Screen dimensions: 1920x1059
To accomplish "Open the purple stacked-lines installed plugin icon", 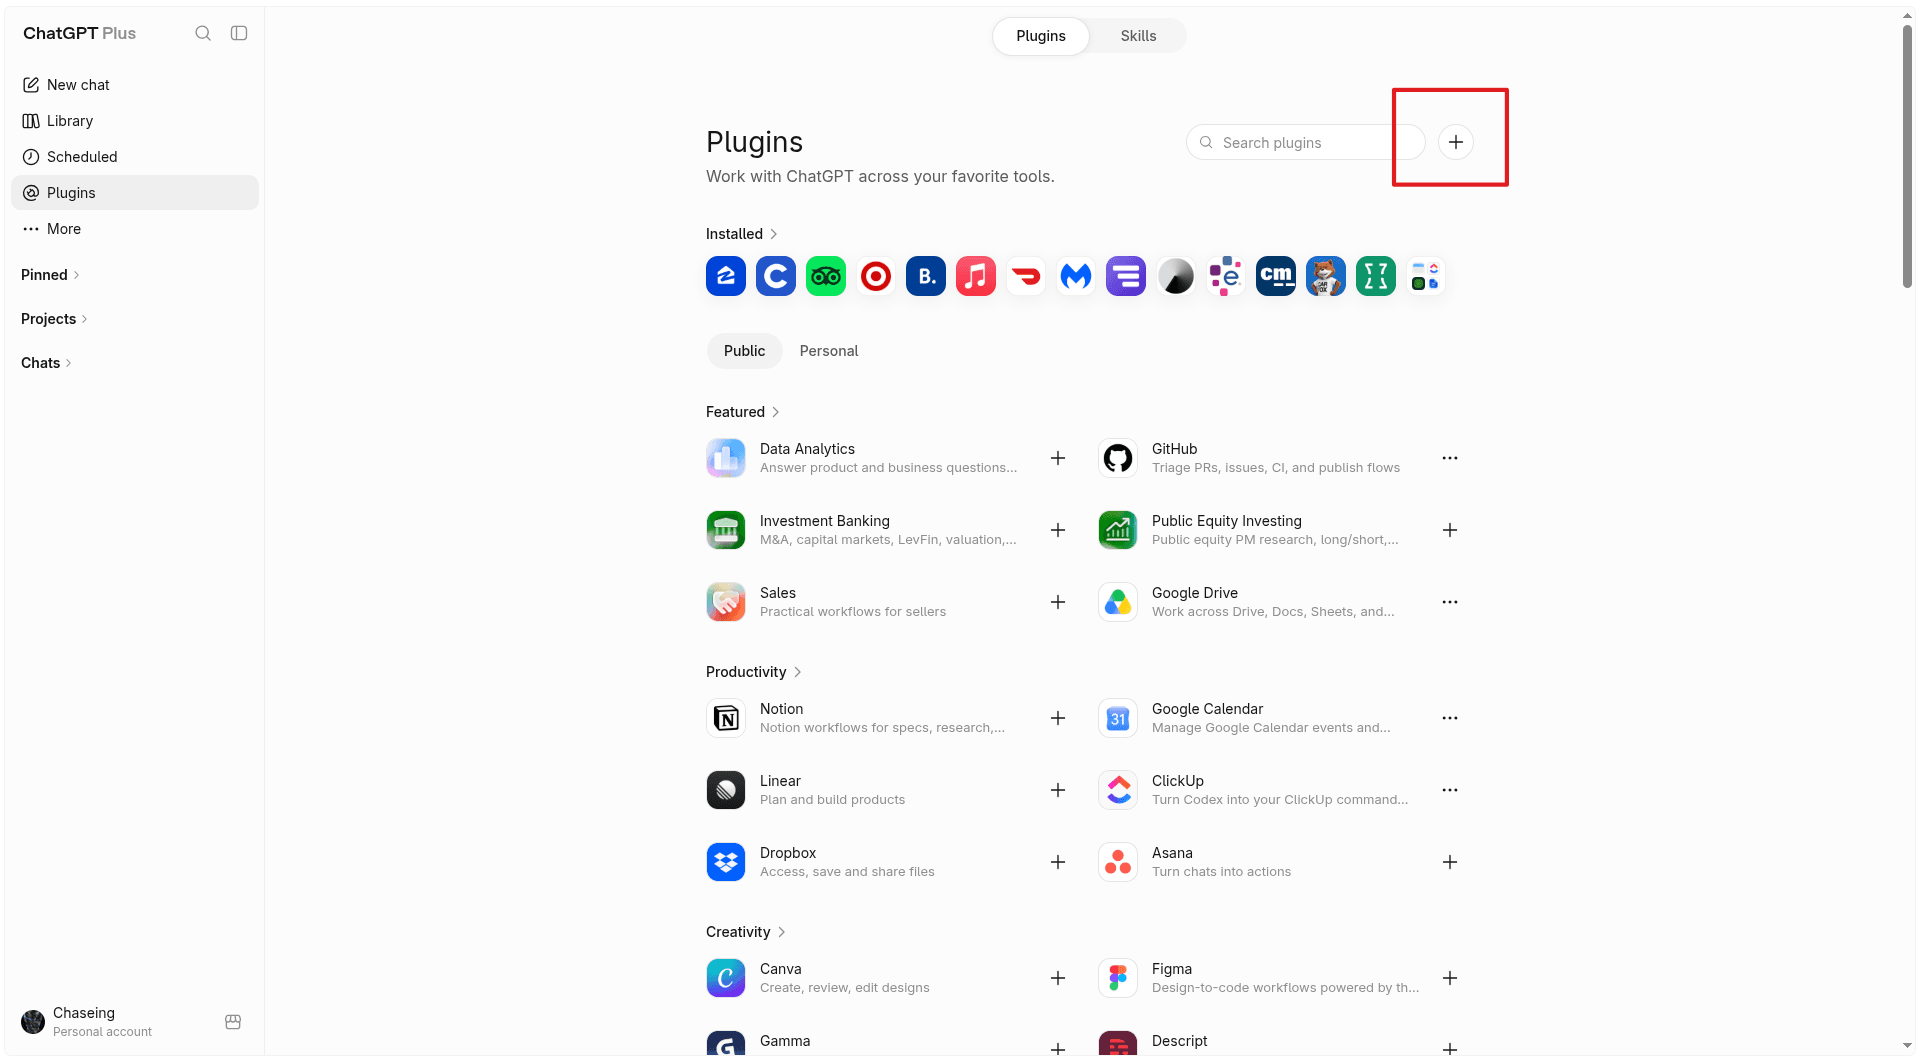I will coord(1126,276).
